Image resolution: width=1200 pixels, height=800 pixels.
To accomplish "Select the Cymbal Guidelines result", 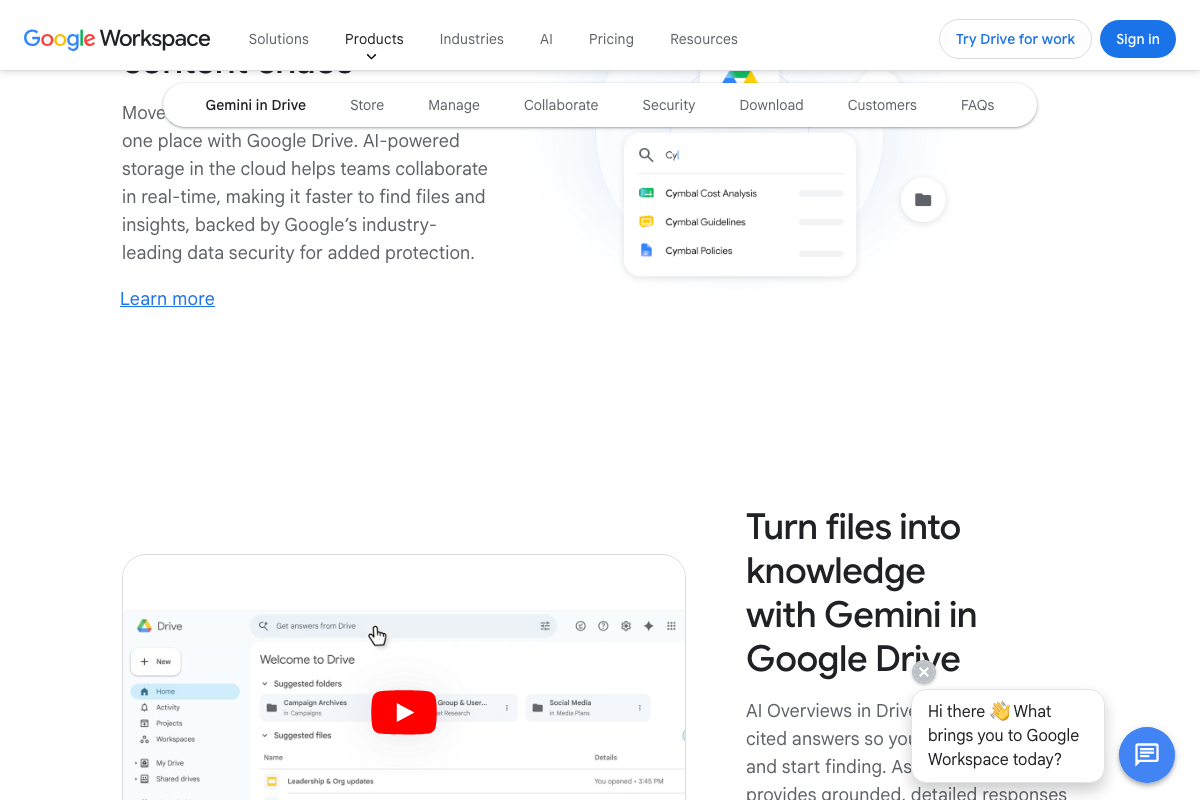I will point(740,222).
